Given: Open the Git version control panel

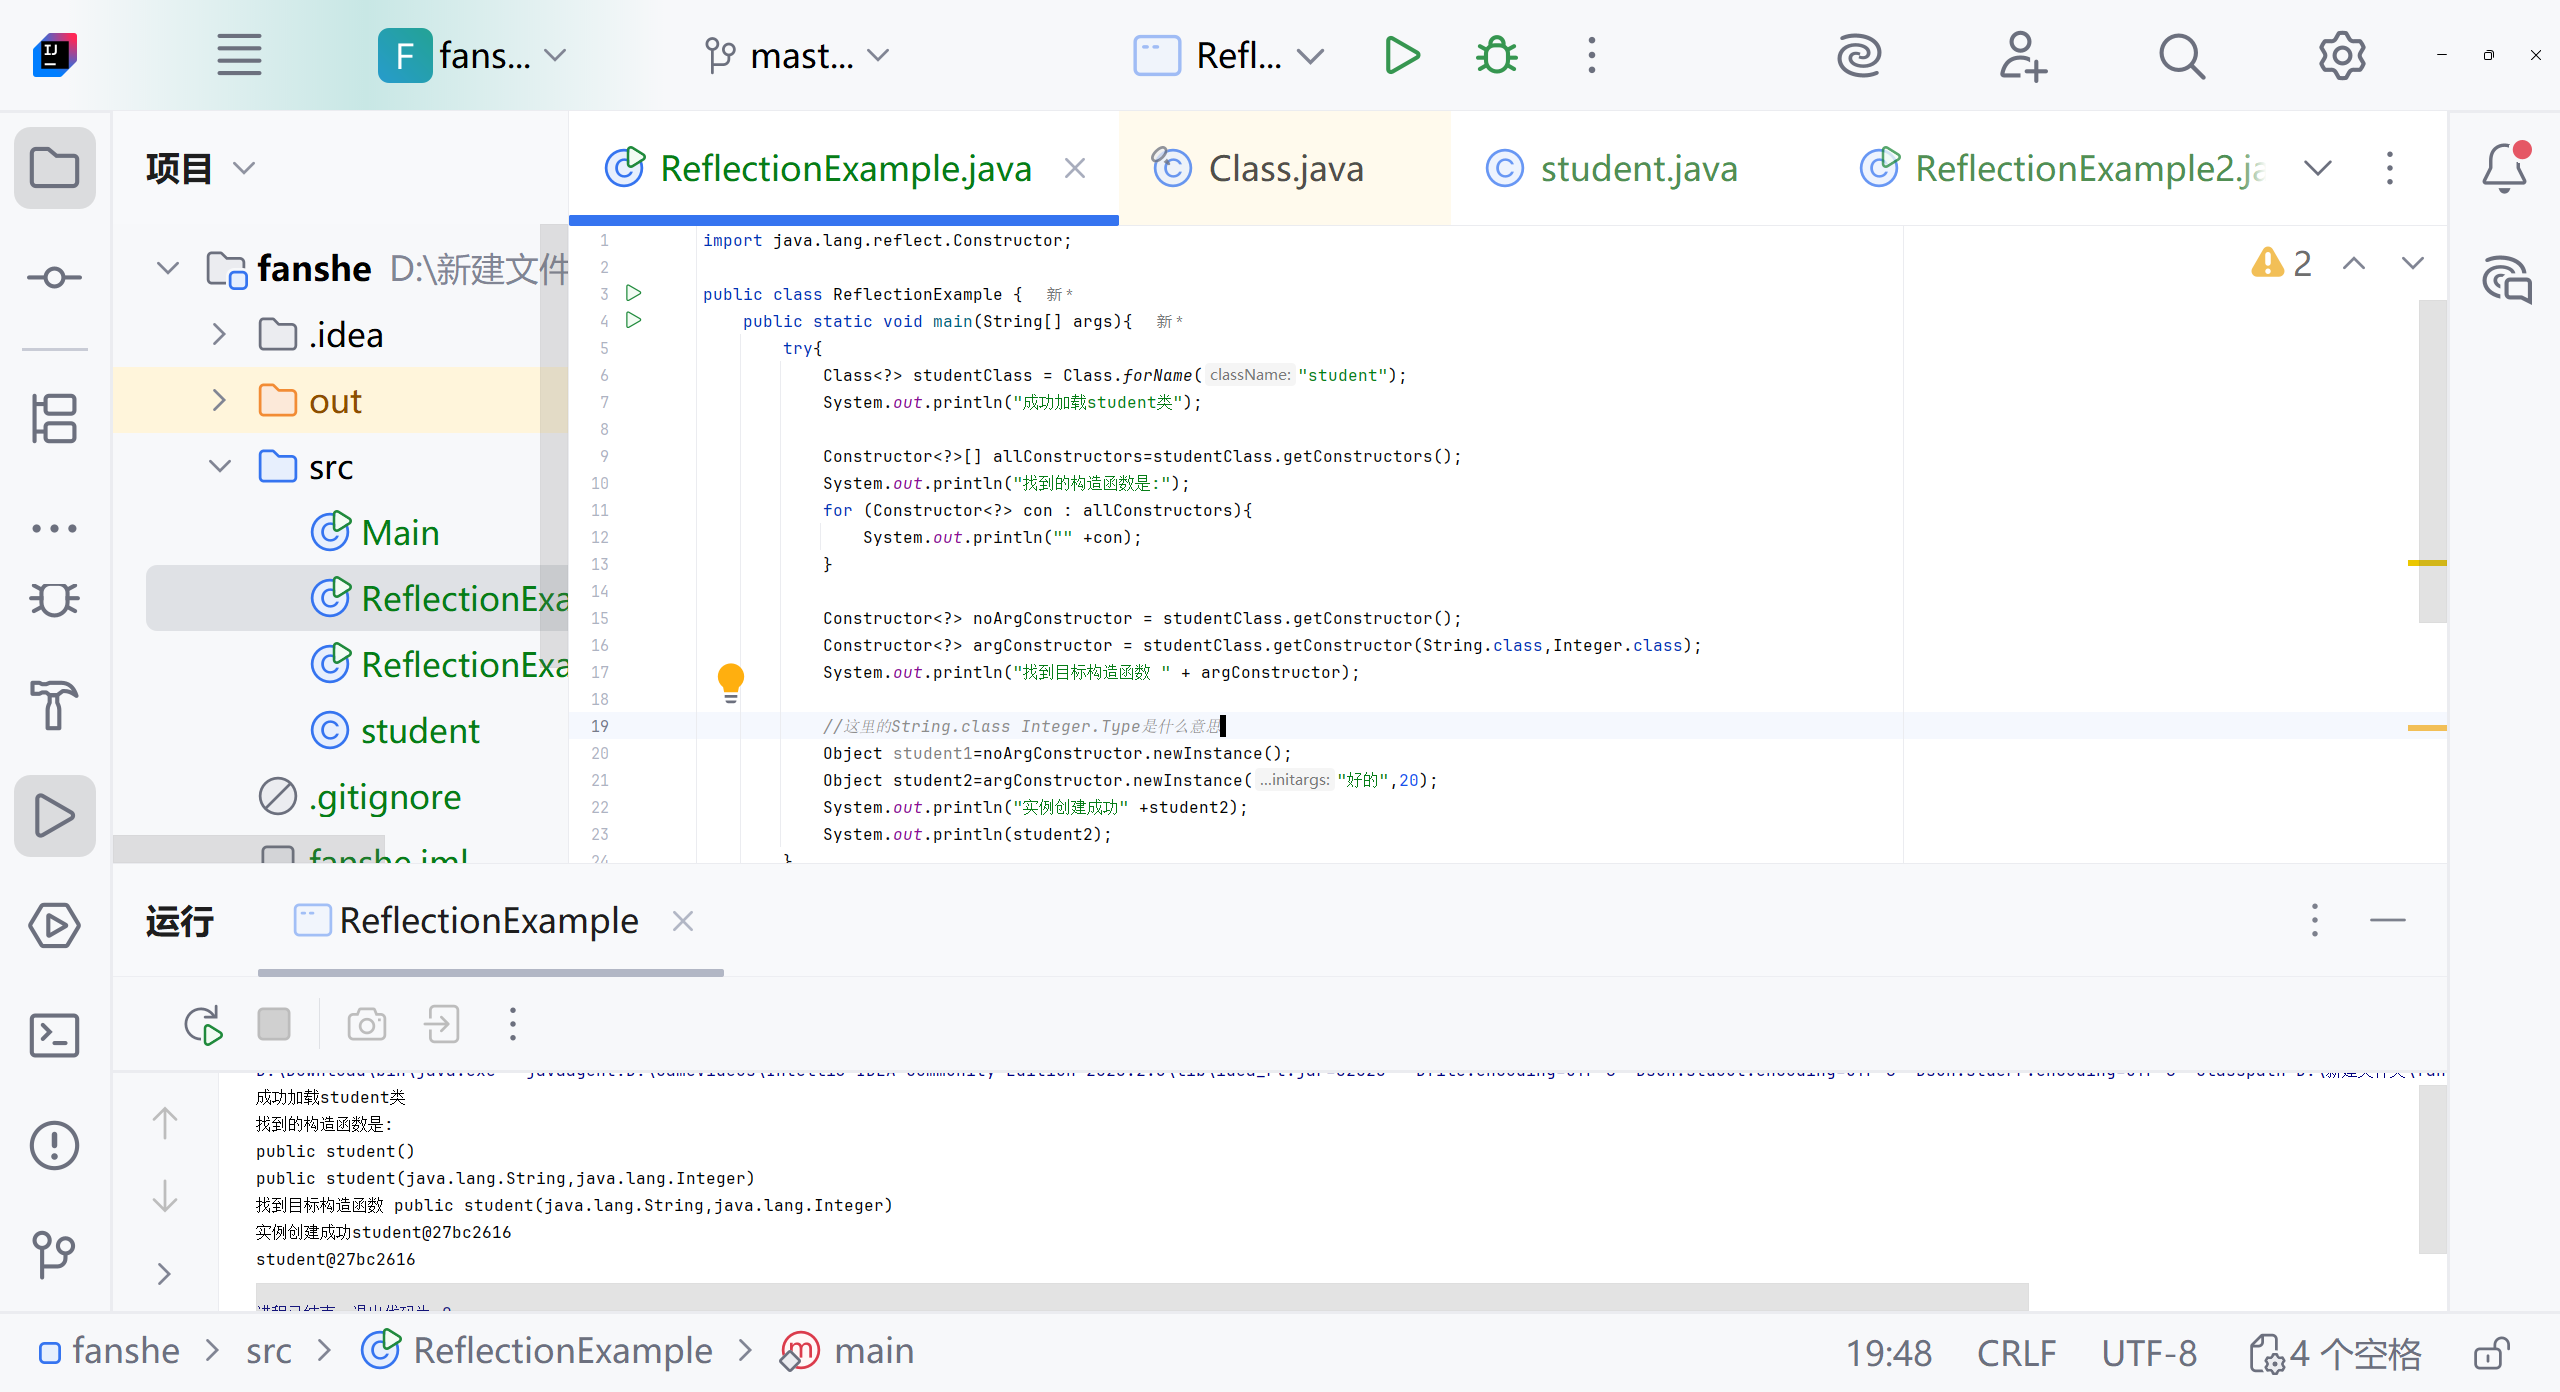Looking at the screenshot, I should tap(55, 1254).
